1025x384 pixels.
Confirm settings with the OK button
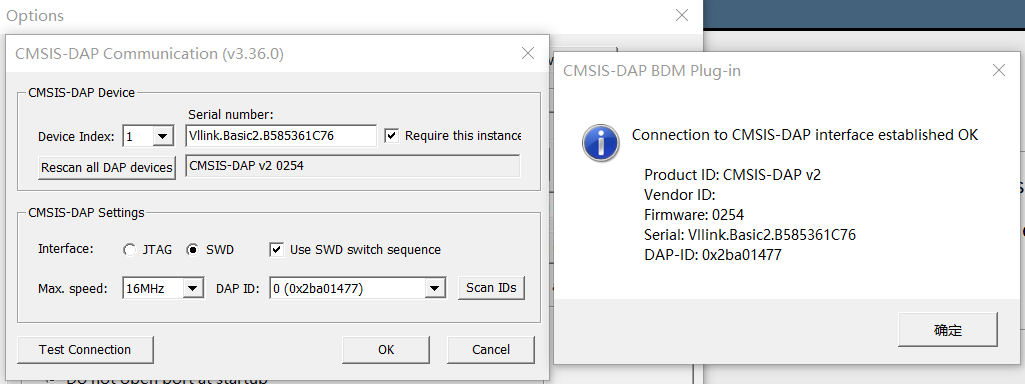pyautogui.click(x=386, y=349)
